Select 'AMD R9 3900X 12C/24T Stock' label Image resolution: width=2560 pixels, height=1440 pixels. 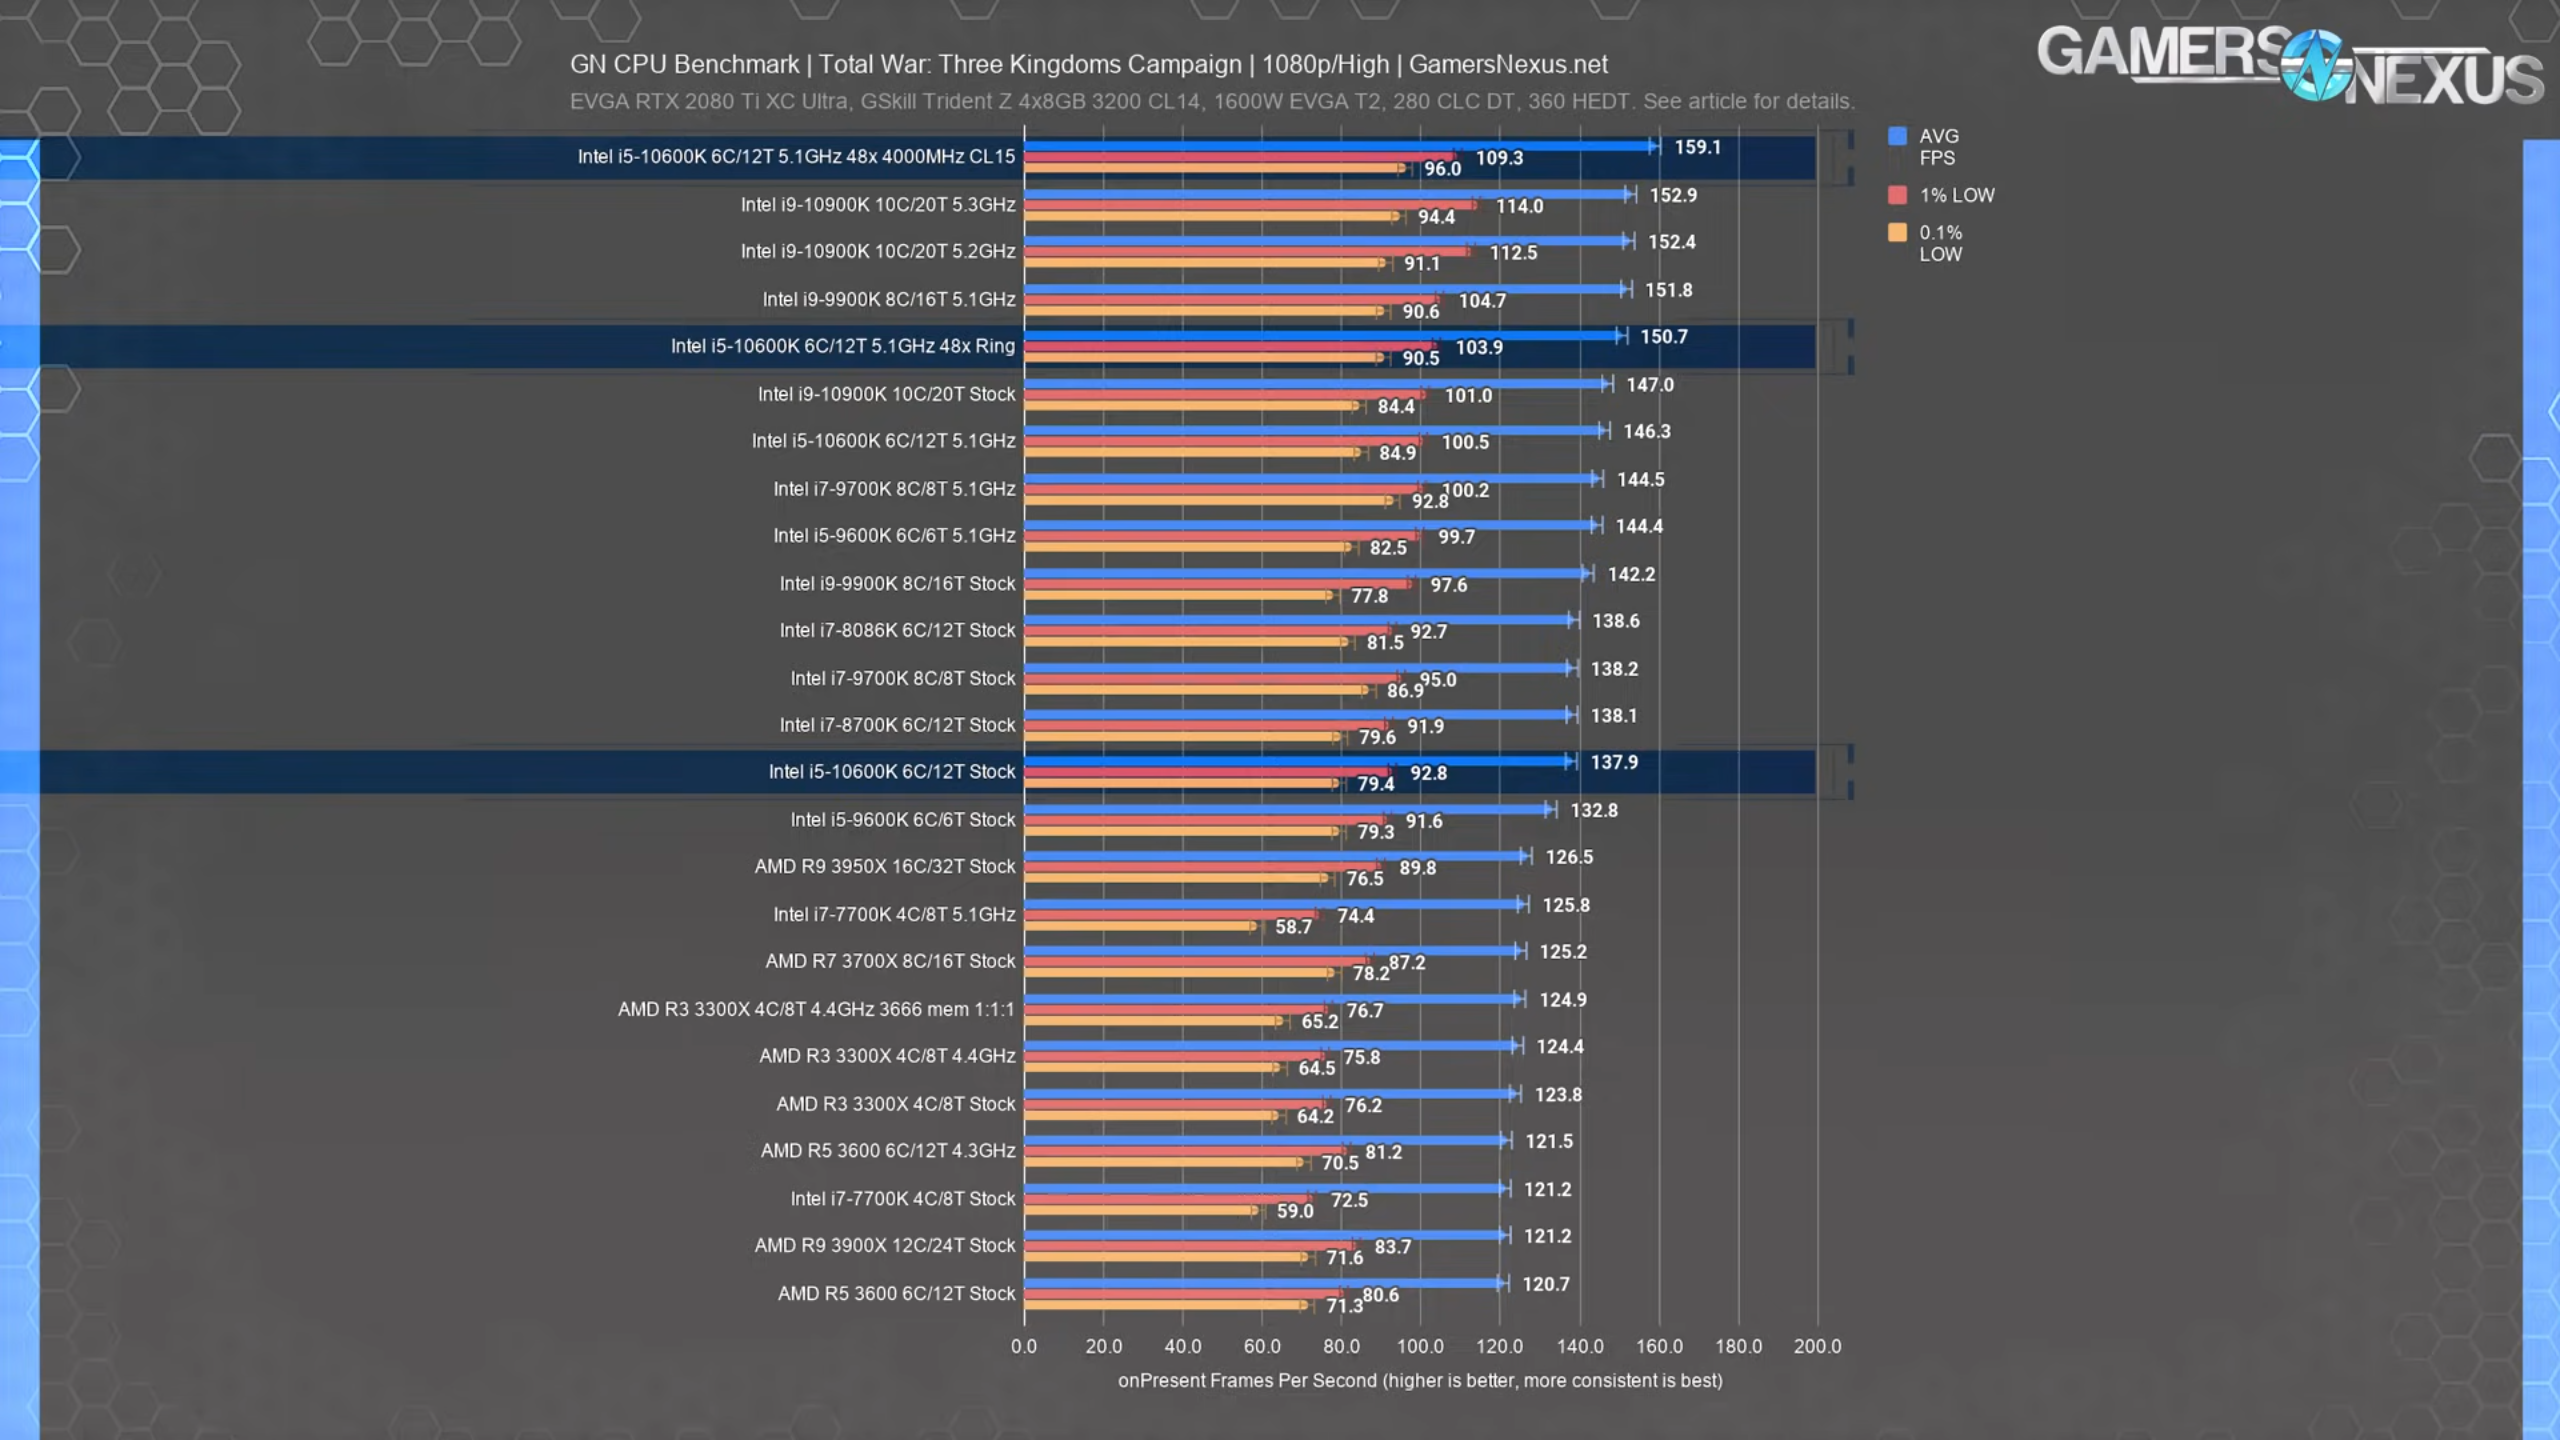885,1246
